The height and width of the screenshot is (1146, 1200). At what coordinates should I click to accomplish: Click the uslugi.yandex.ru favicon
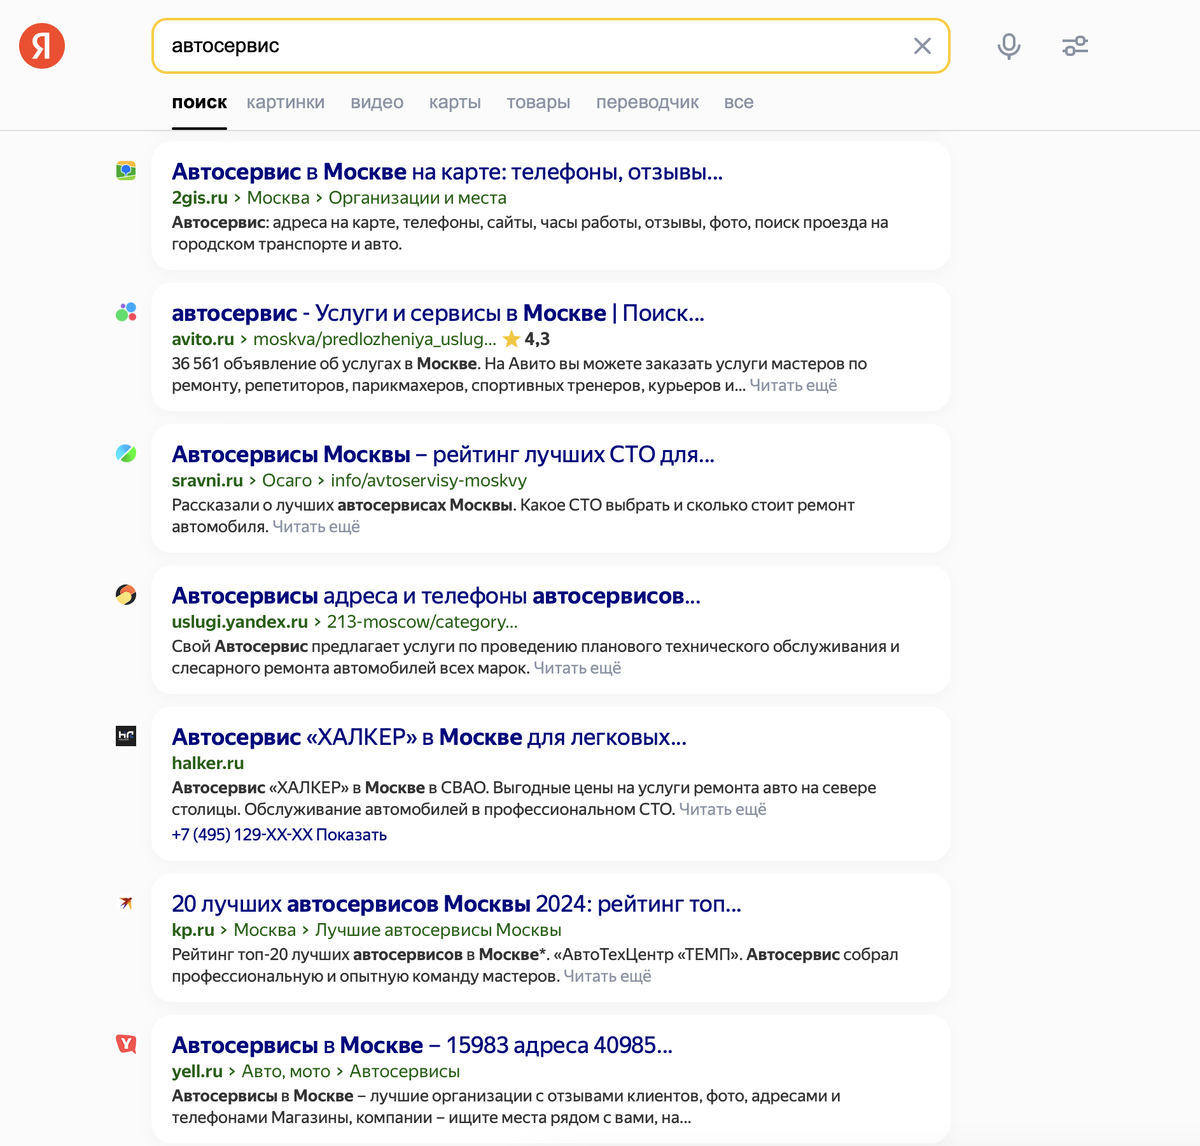pos(126,595)
